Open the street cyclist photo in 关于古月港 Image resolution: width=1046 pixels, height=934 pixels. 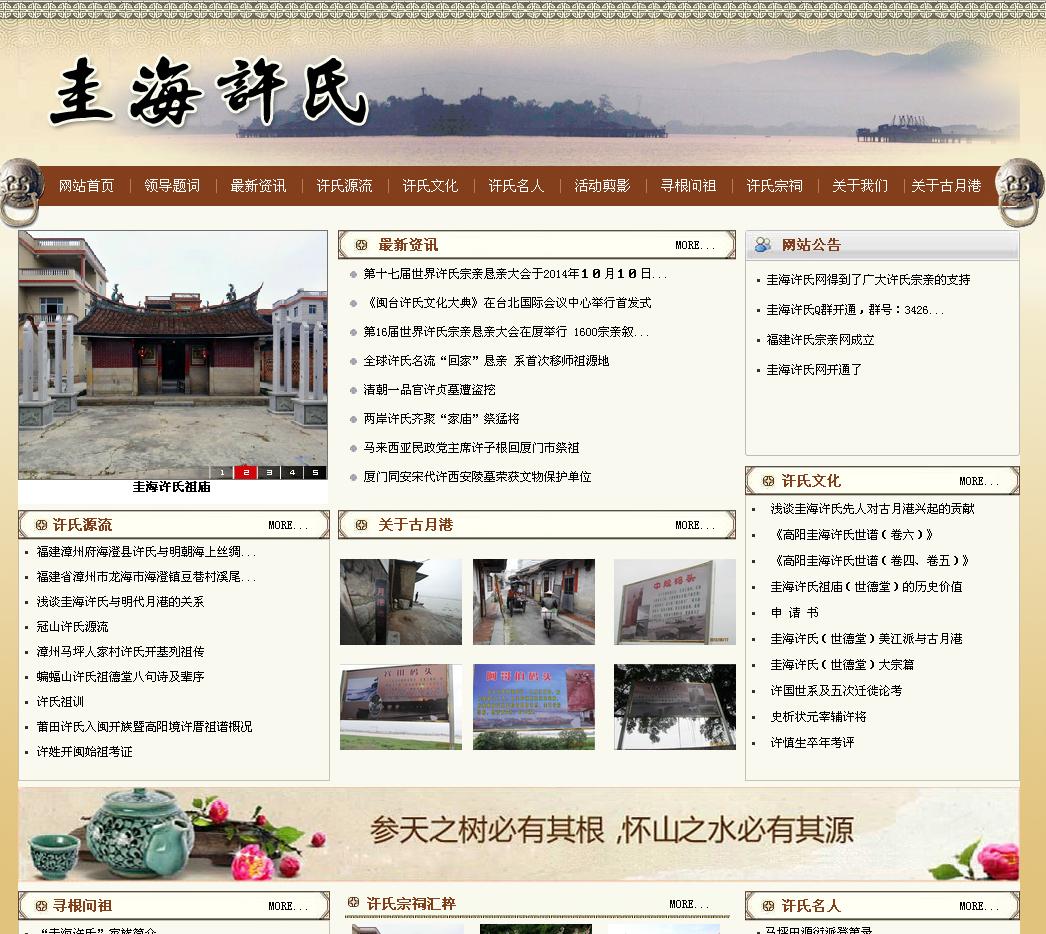point(534,602)
